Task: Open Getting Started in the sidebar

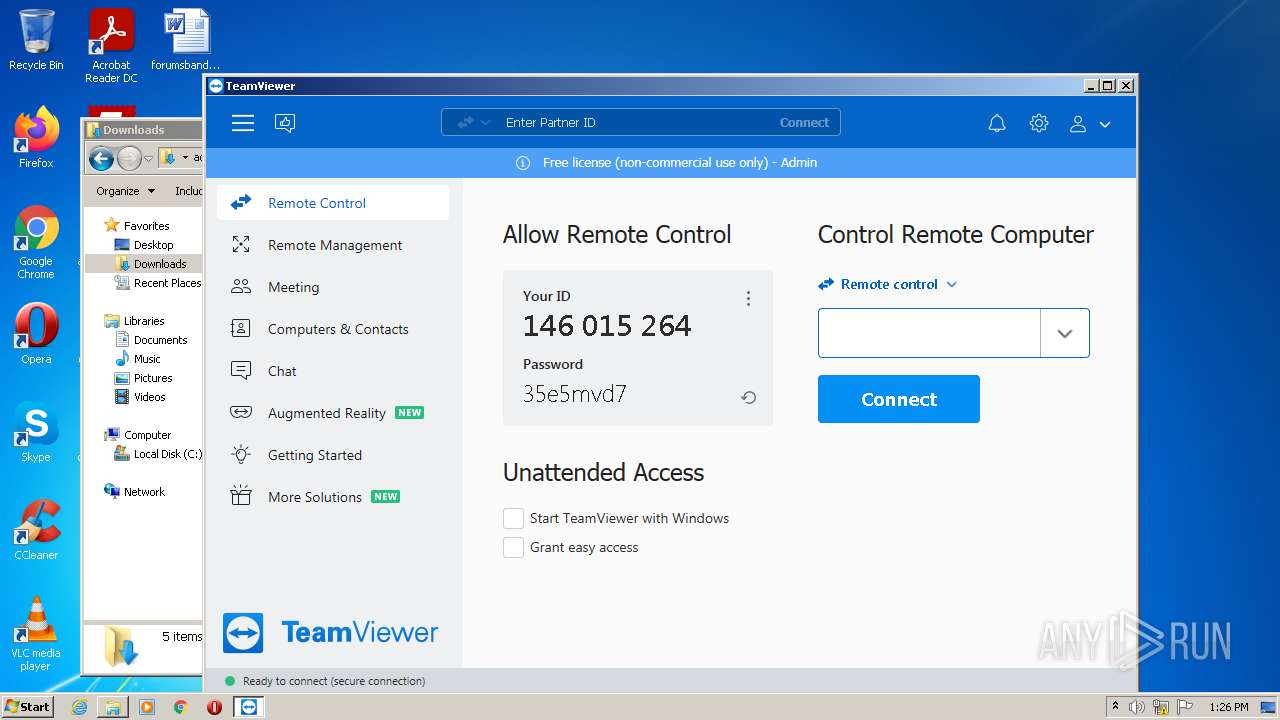Action: [x=333, y=455]
